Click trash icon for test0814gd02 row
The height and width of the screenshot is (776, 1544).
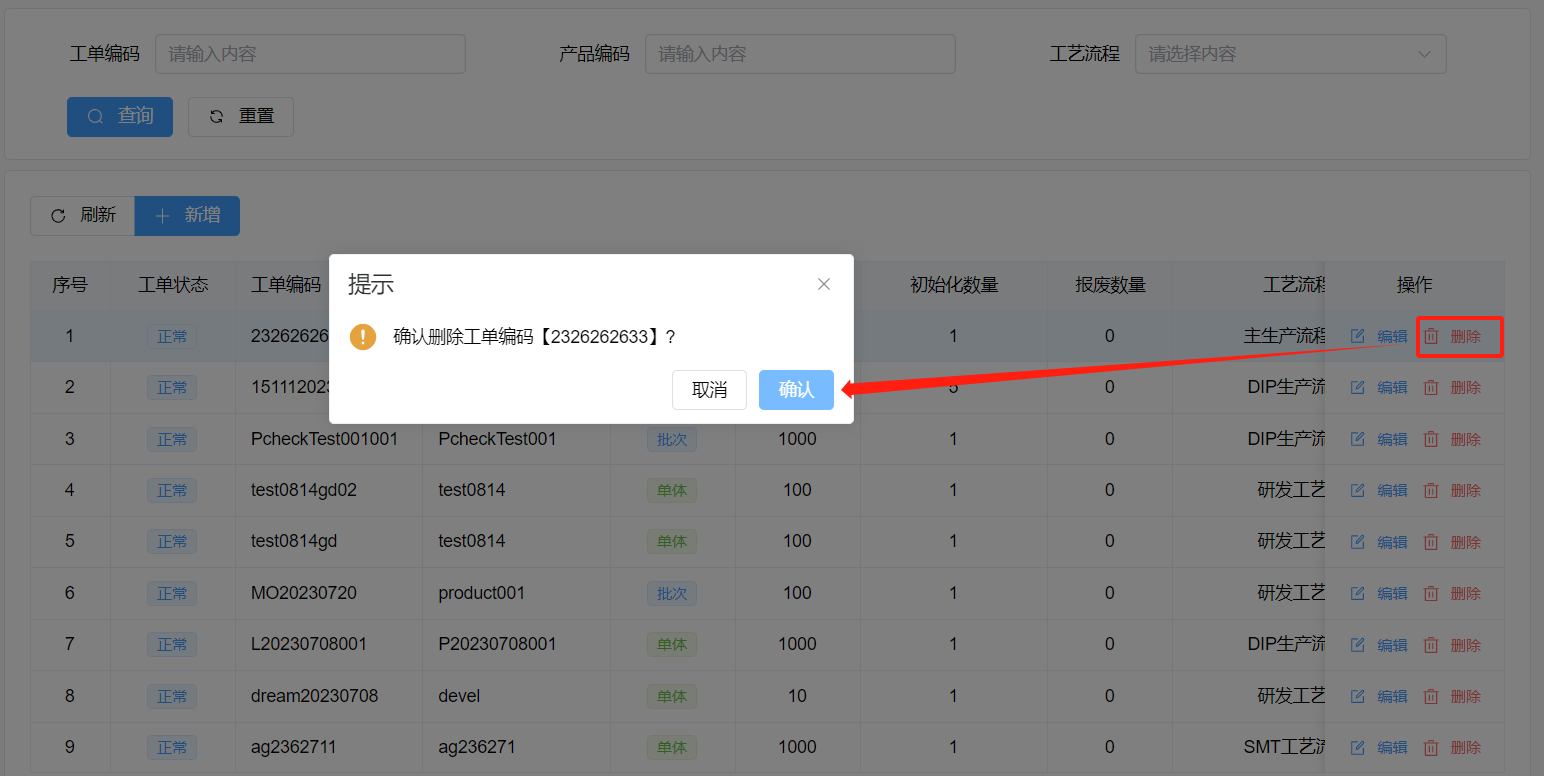(x=1431, y=490)
